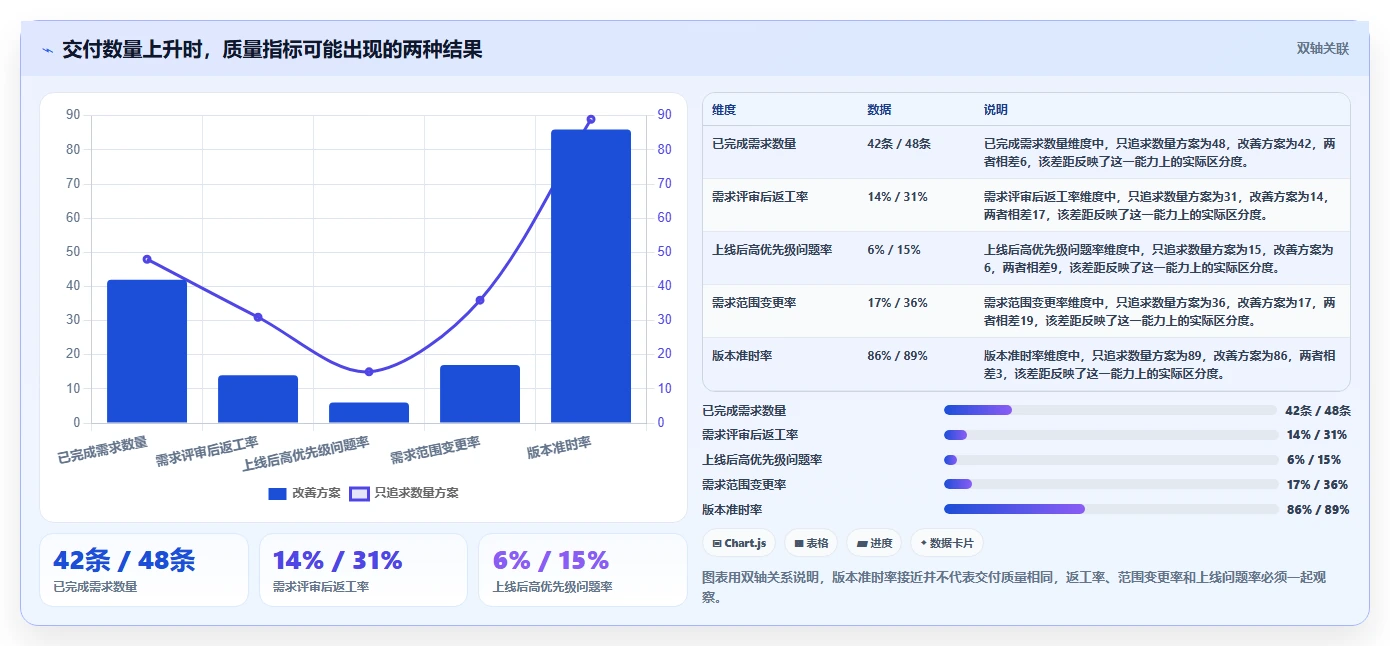This screenshot has height=646, width=1390.
Task: Click the 数据 column header
Action: pyautogui.click(x=879, y=110)
